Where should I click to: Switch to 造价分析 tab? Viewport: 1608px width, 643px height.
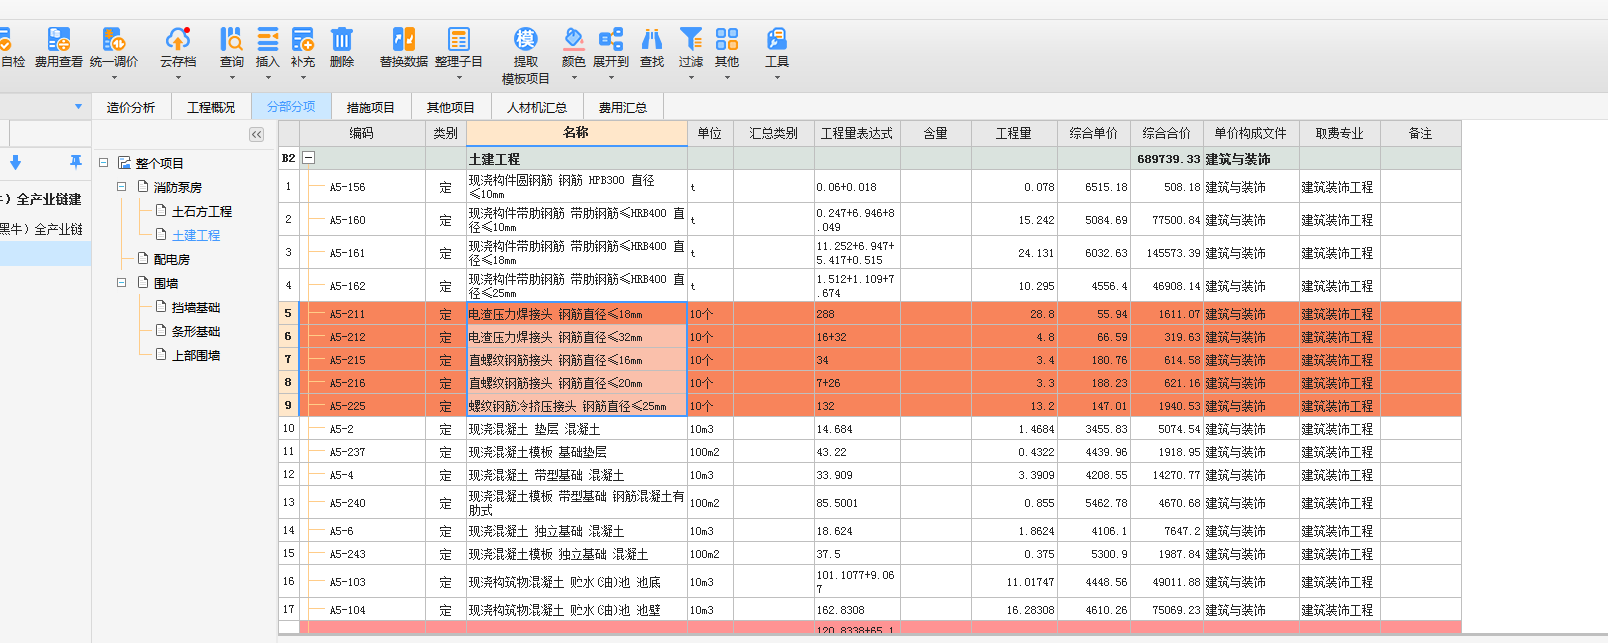tap(131, 107)
